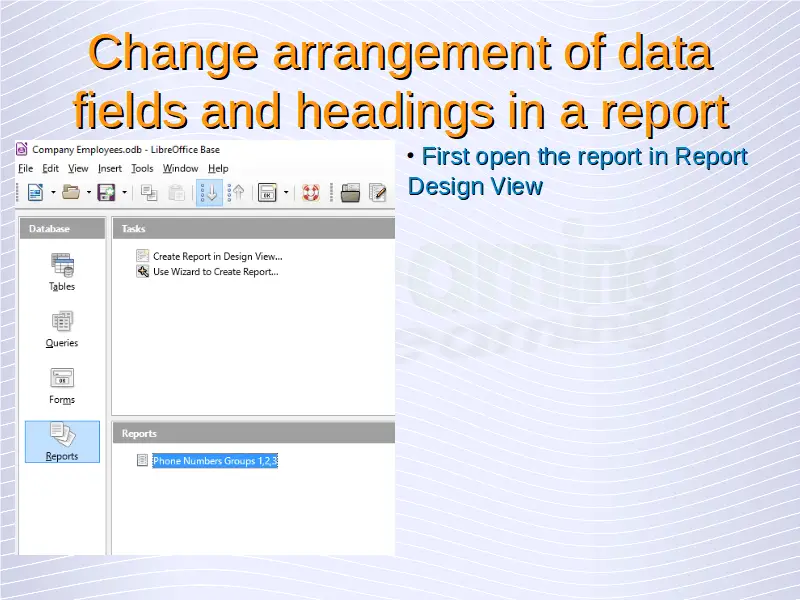The width and height of the screenshot is (800, 600).
Task: Click the Paste clipboard icon
Action: coord(177,193)
